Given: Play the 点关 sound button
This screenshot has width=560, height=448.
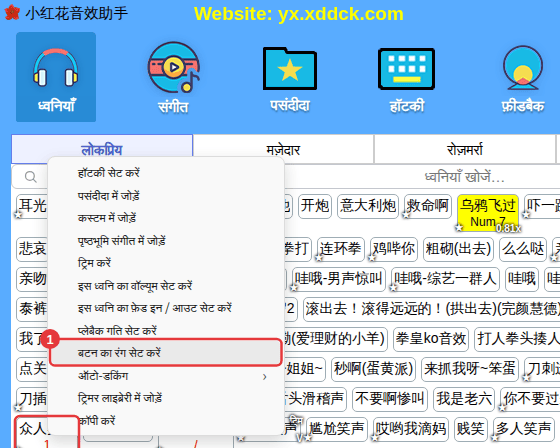Looking at the screenshot, I should point(32,369).
